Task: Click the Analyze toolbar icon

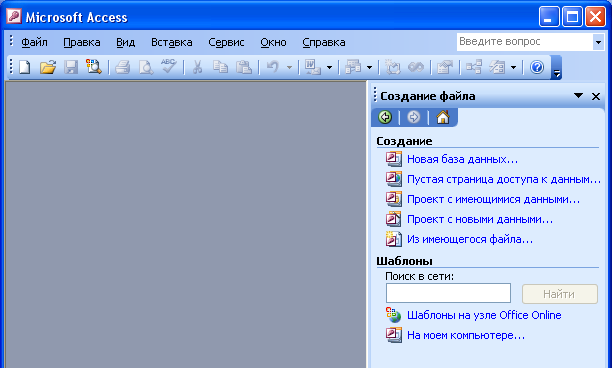Action: (353, 67)
